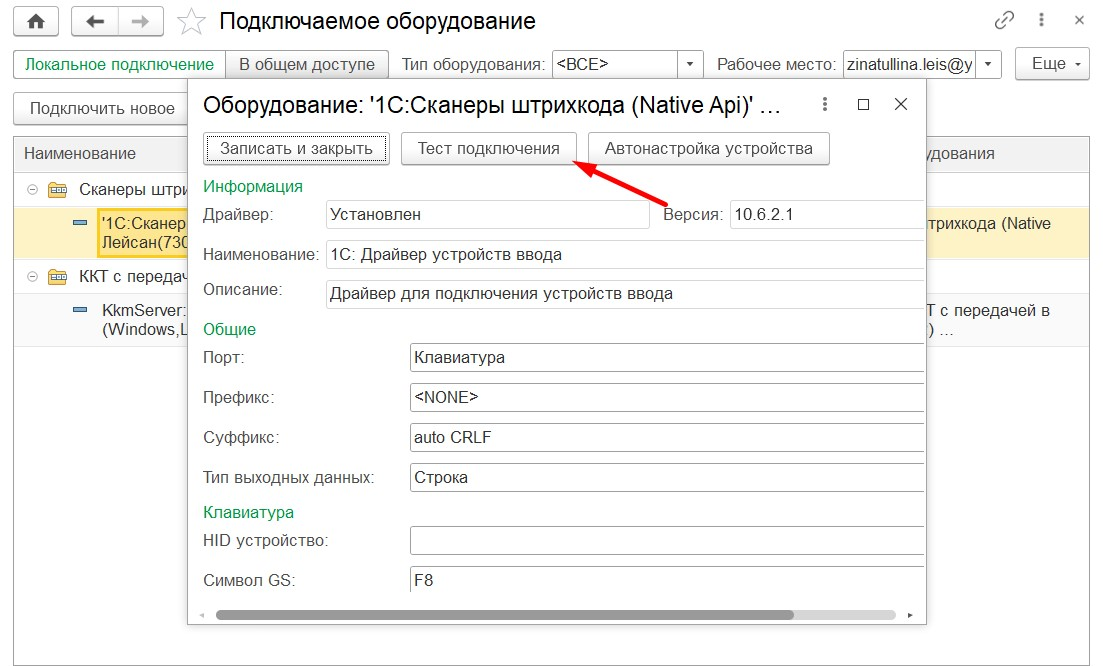Open main window three-dot menu

click(x=1041, y=20)
